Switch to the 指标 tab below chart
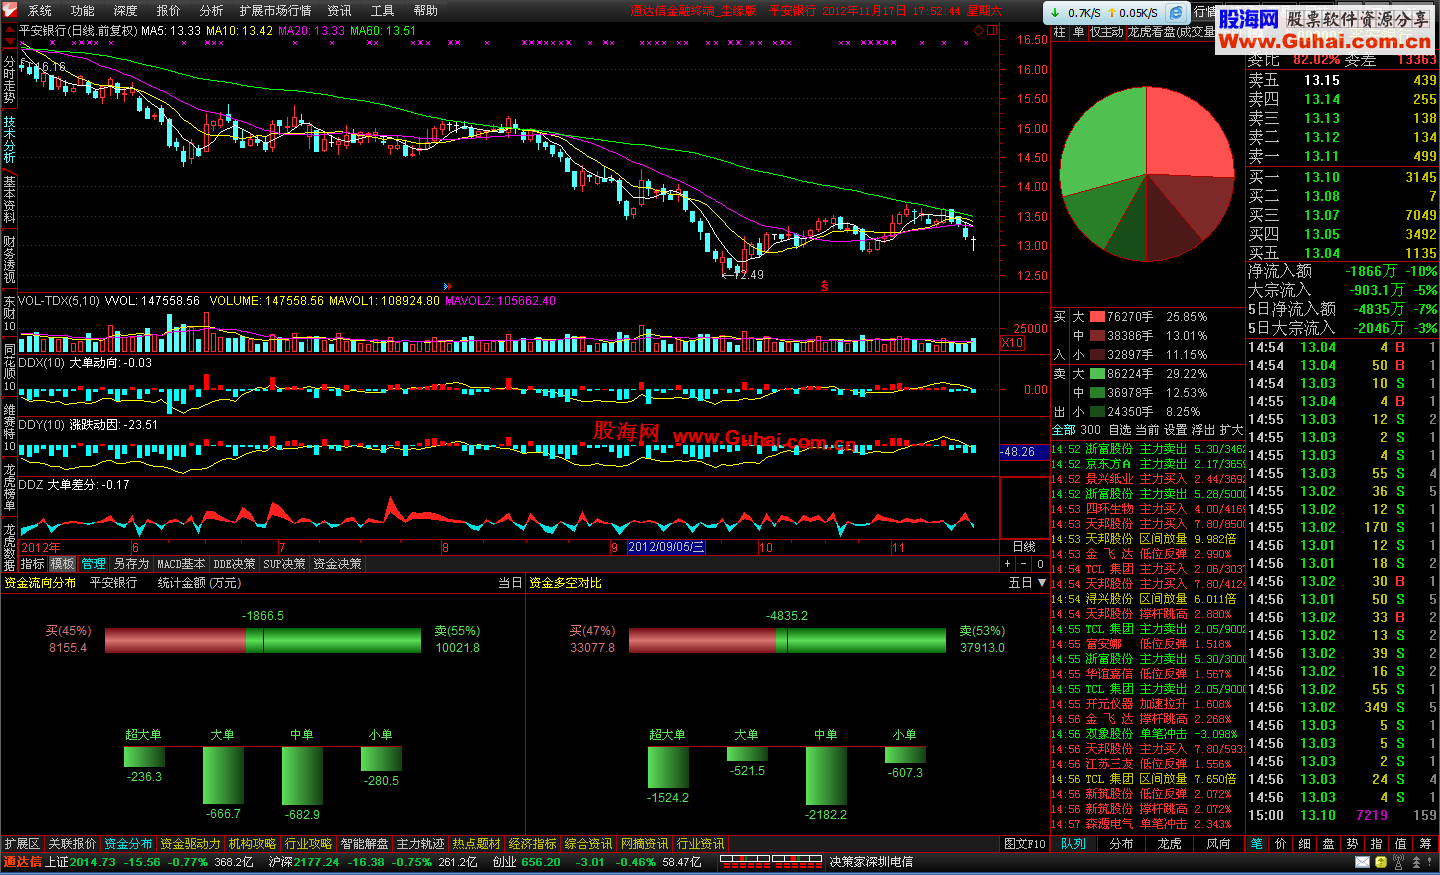This screenshot has width=1440, height=875. 33,564
